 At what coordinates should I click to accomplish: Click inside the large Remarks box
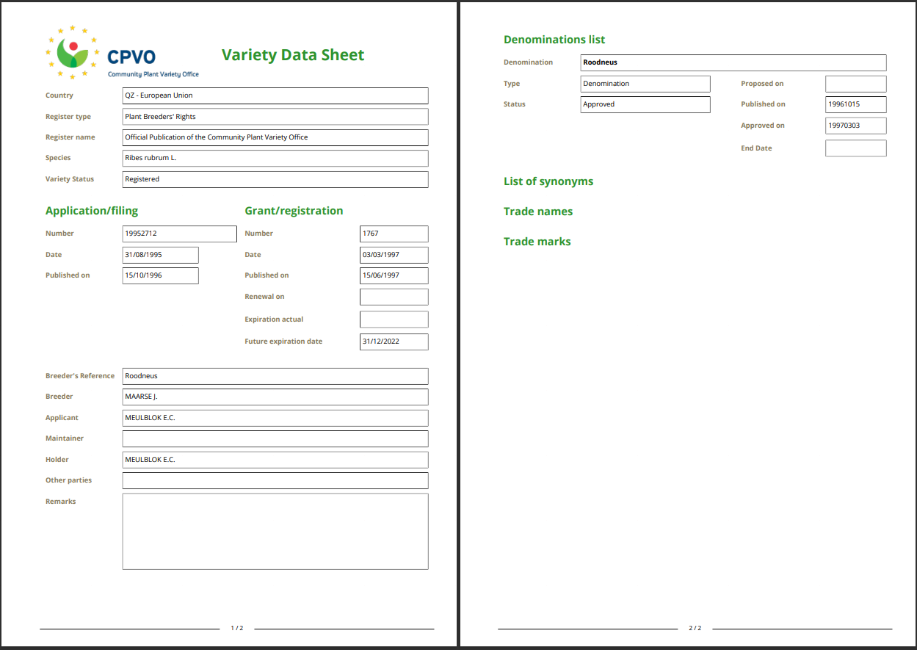click(275, 531)
